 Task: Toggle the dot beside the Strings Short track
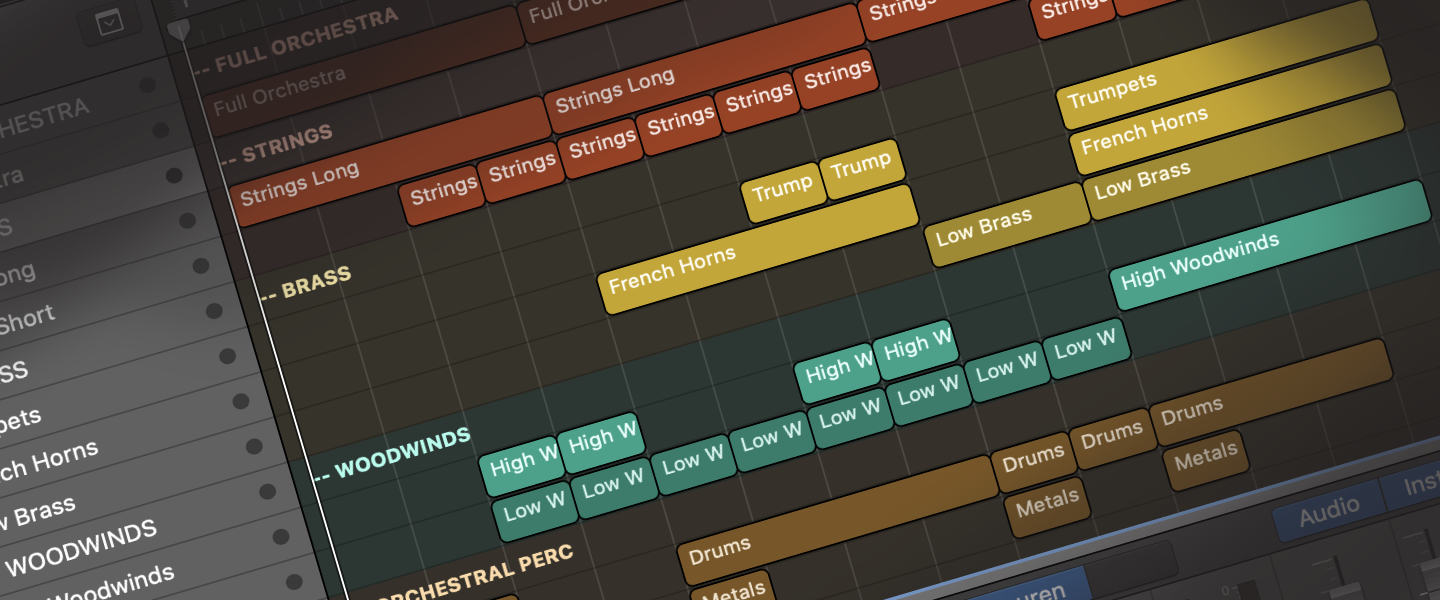213,310
